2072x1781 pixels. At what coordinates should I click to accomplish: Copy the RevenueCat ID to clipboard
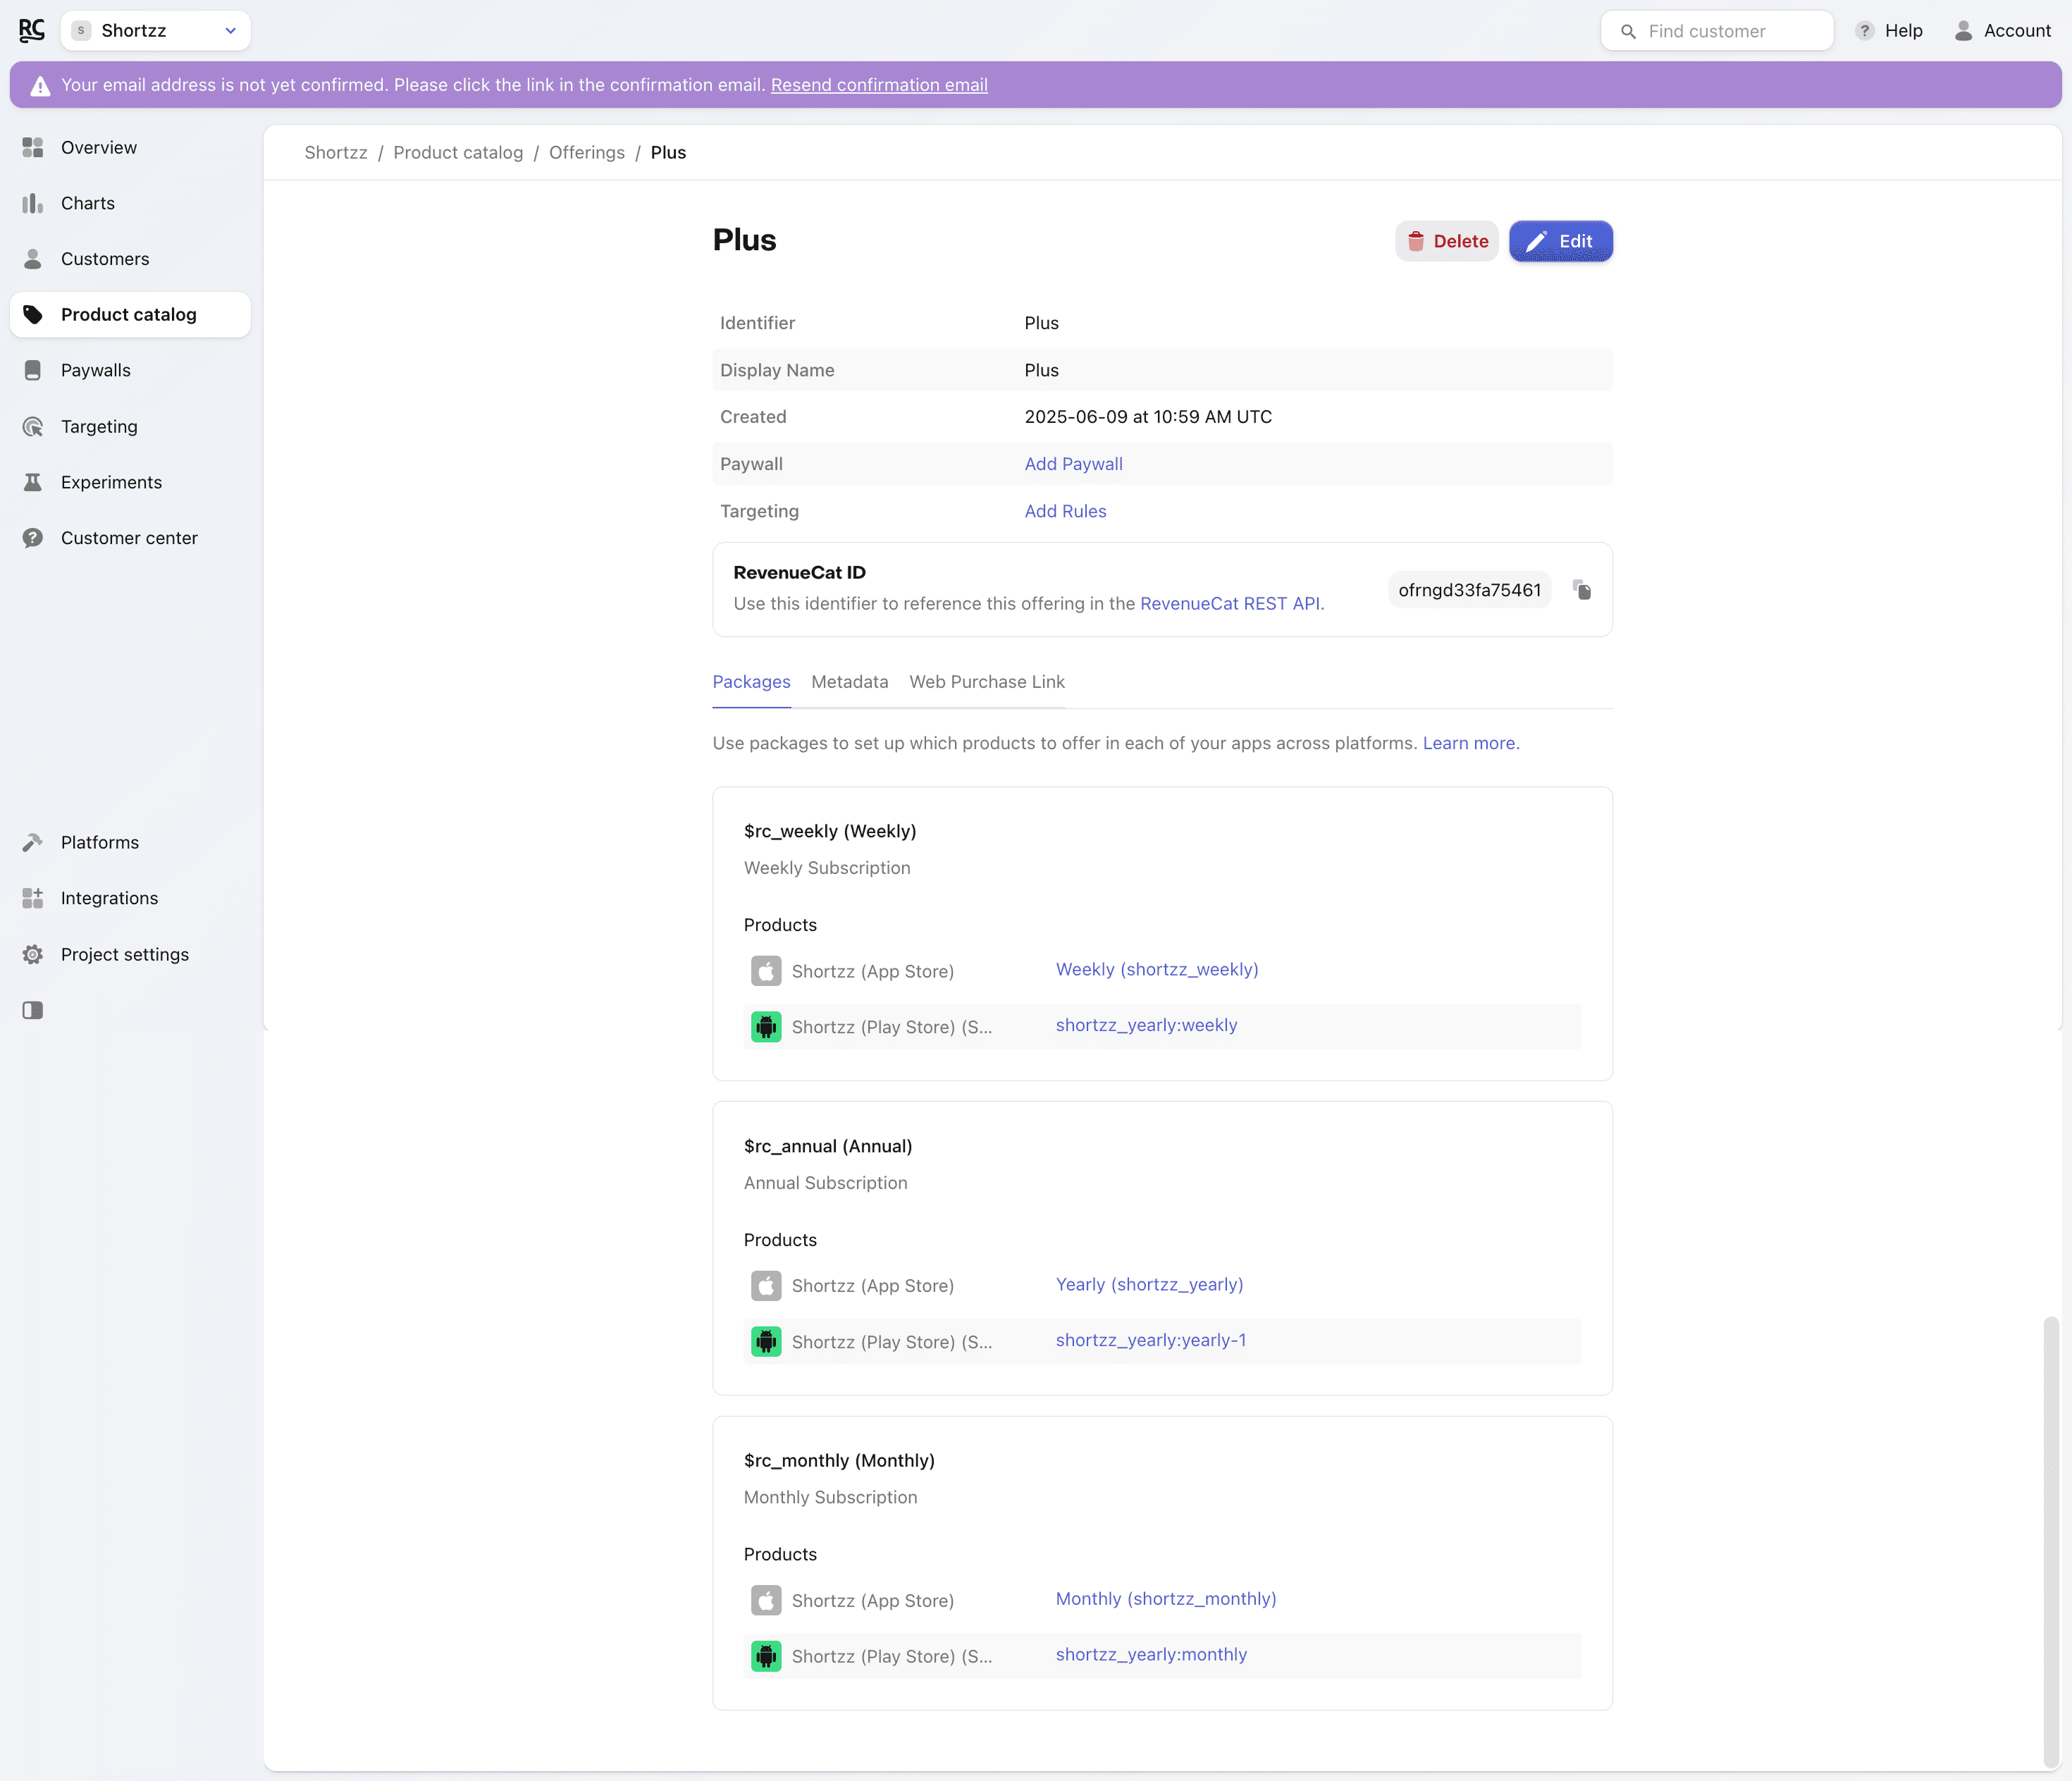pyautogui.click(x=1581, y=590)
